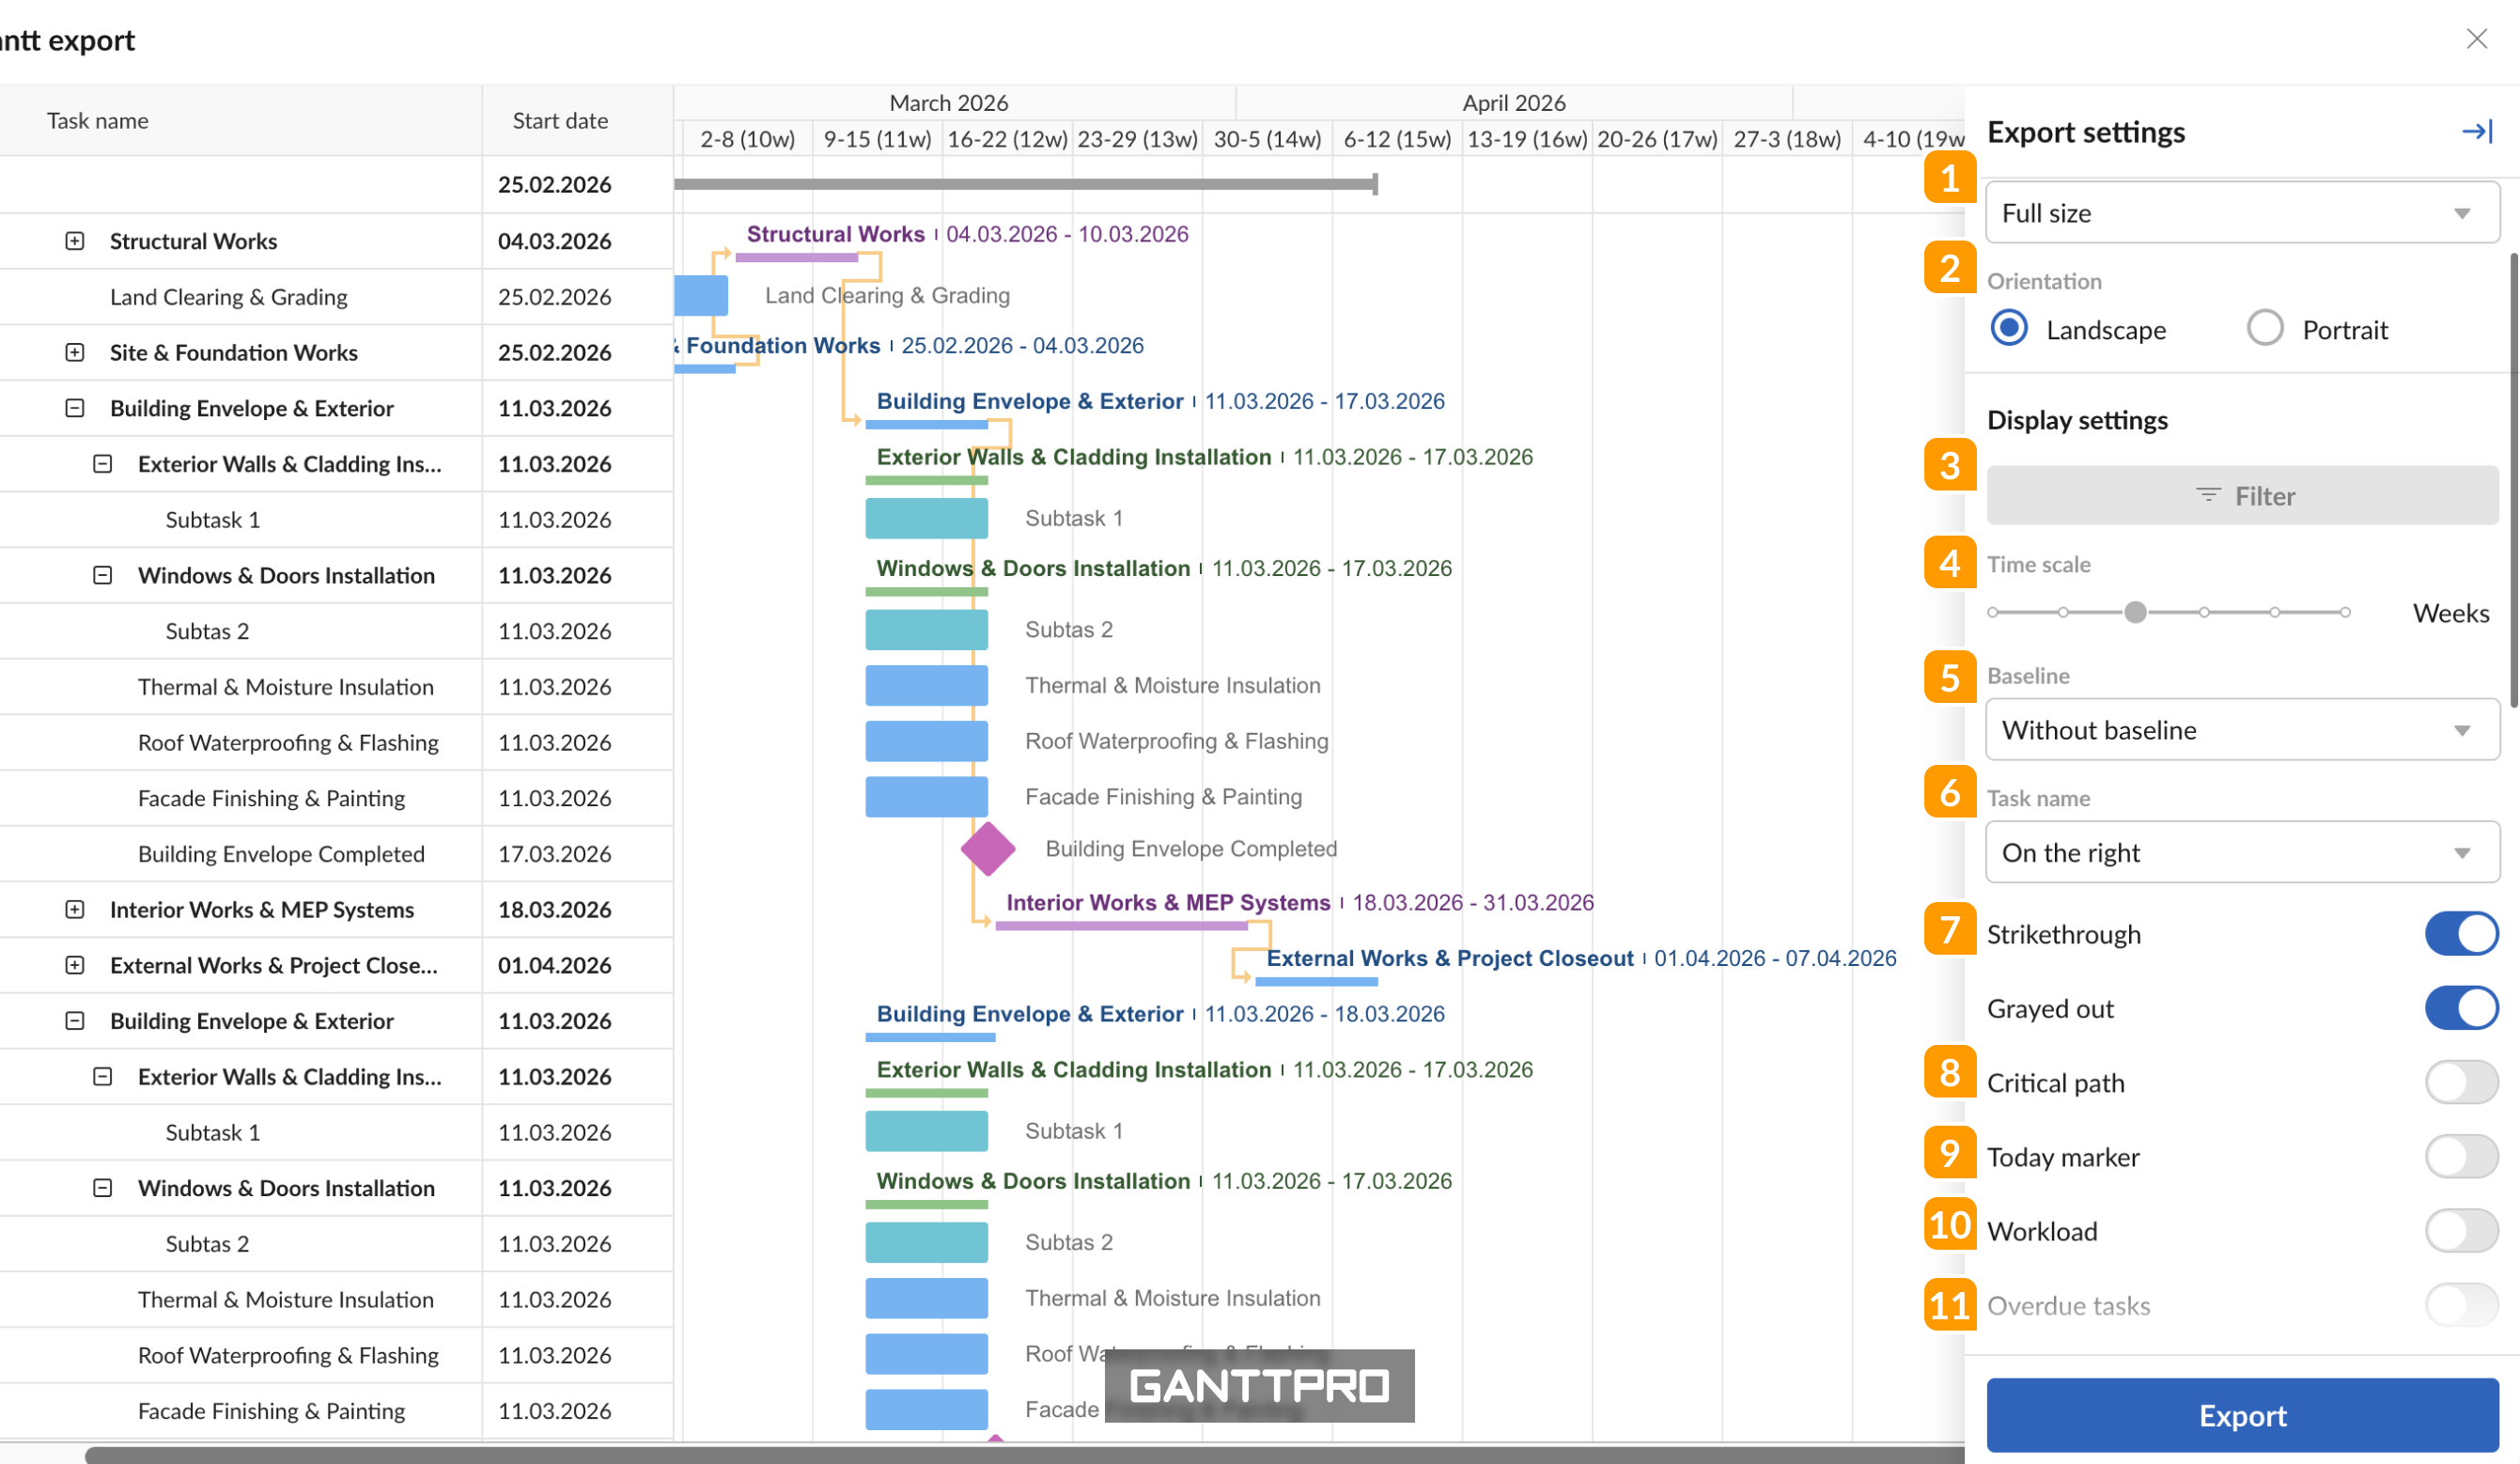This screenshot has width=2520, height=1464.
Task: Open the Task name position dropdown
Action: coord(2242,852)
